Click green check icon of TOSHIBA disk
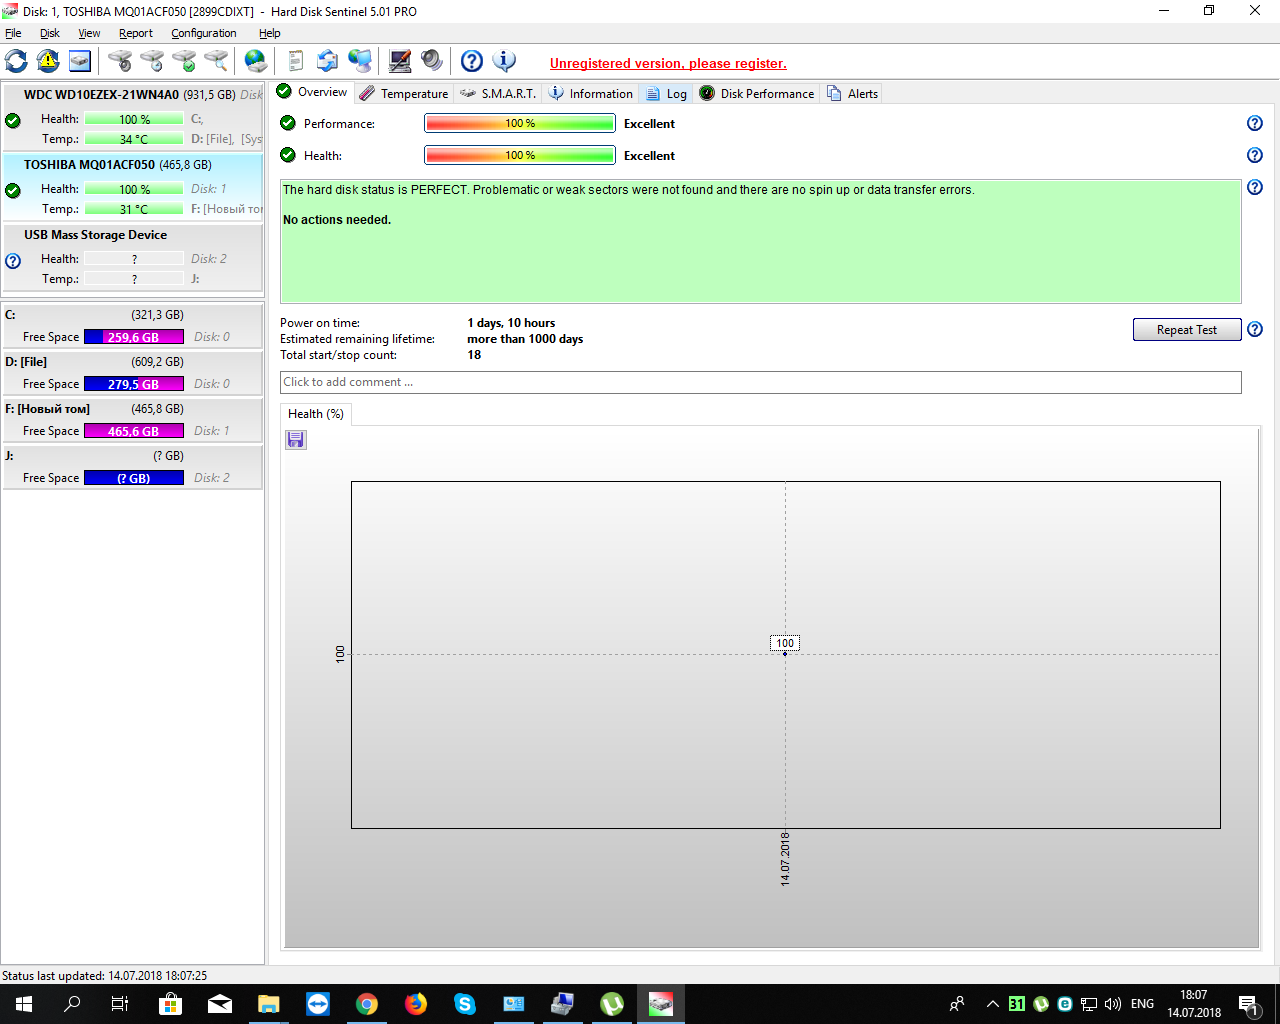Screen dimensions: 1280x1024 tap(13, 191)
